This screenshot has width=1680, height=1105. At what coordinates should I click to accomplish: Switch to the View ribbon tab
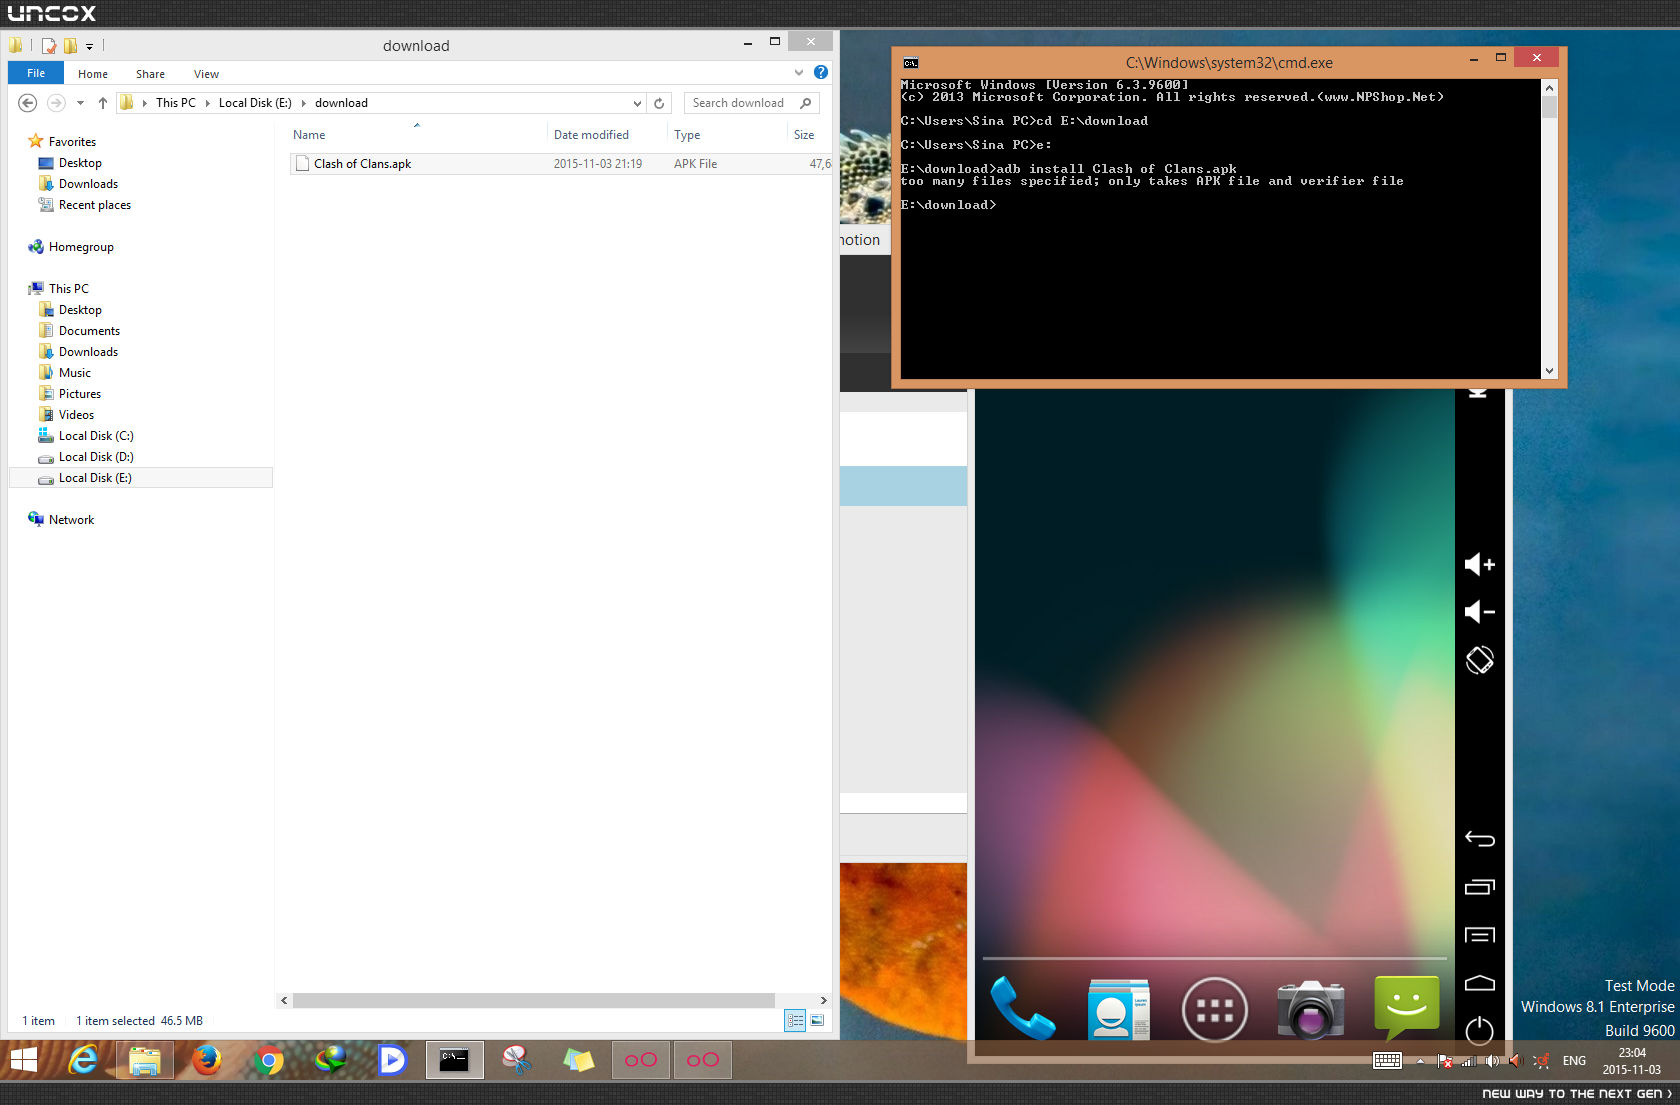[206, 74]
